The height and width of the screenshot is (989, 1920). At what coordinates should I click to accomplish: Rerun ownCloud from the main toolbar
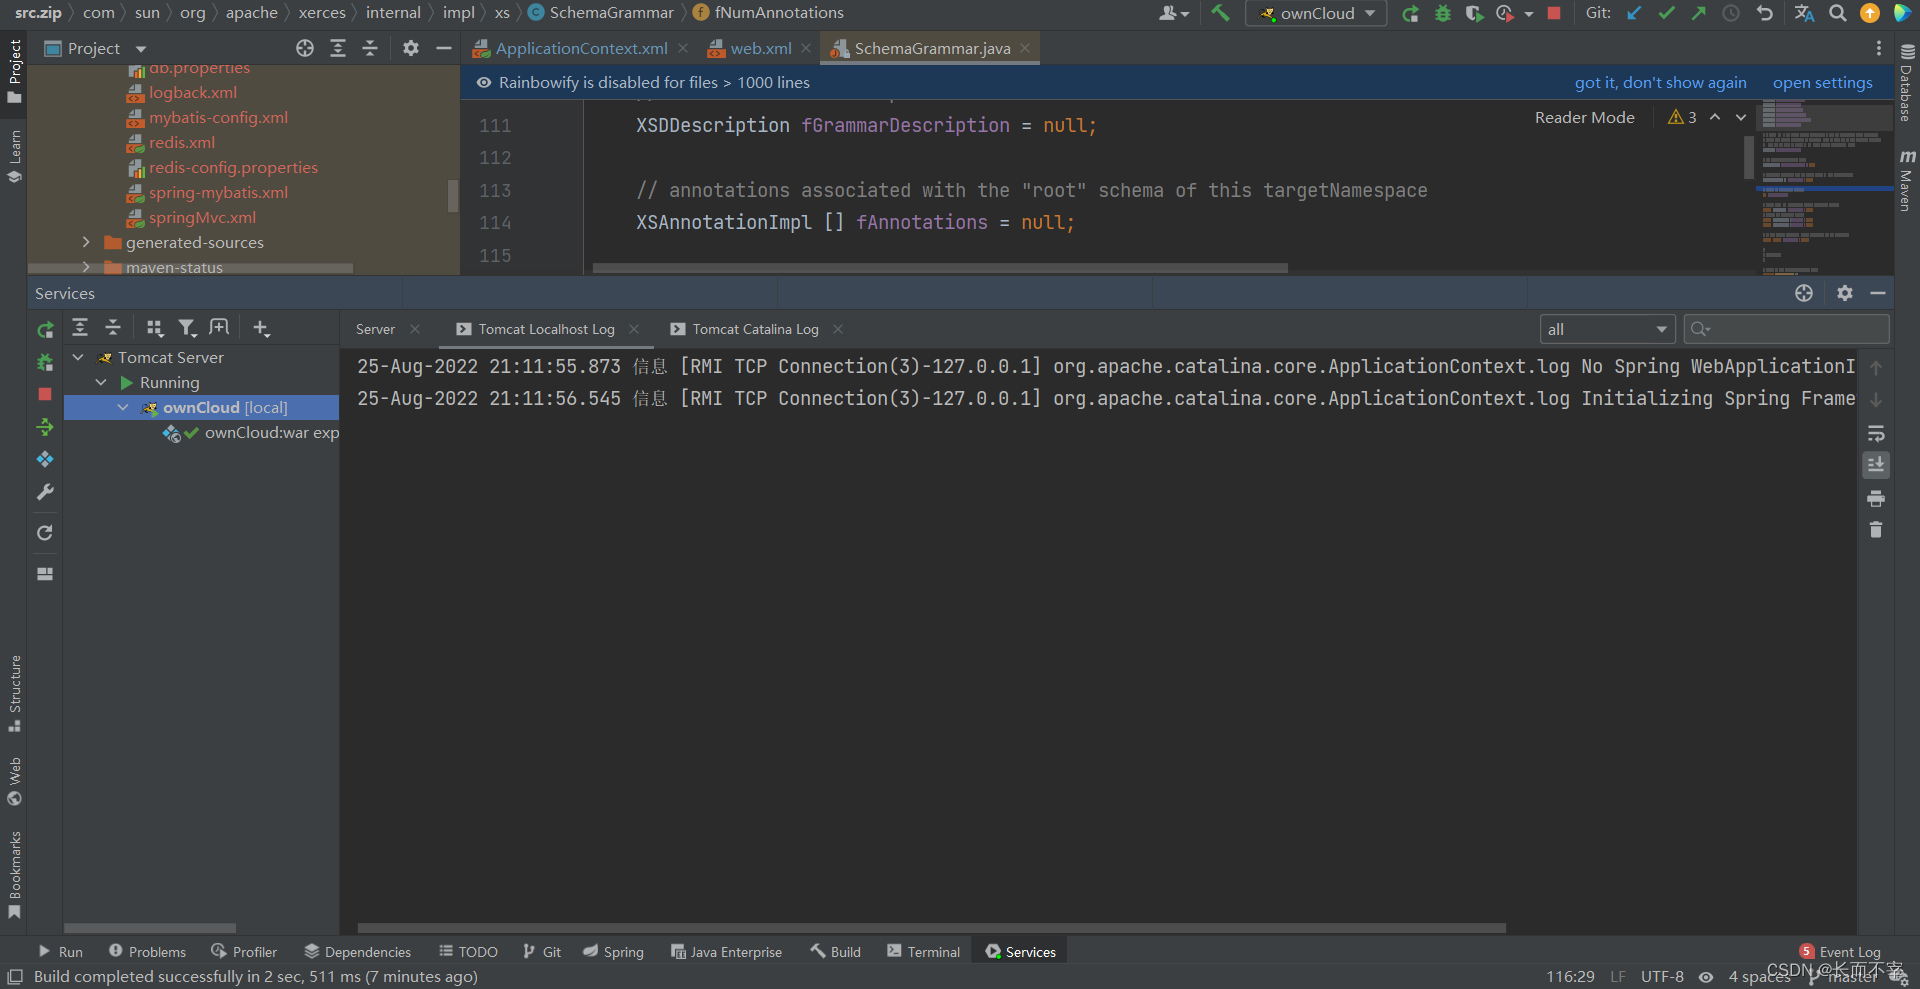(1410, 13)
